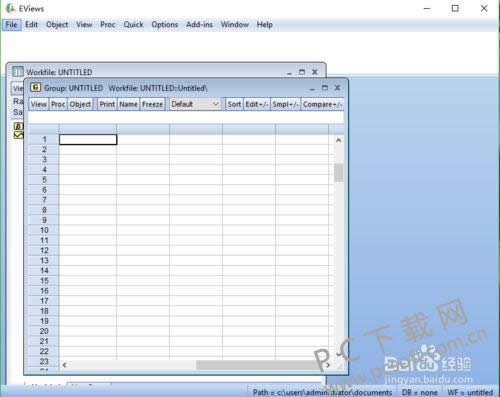Click the scroll right arrow in the spreadsheet
This screenshot has height=397, width=500.
328,365
